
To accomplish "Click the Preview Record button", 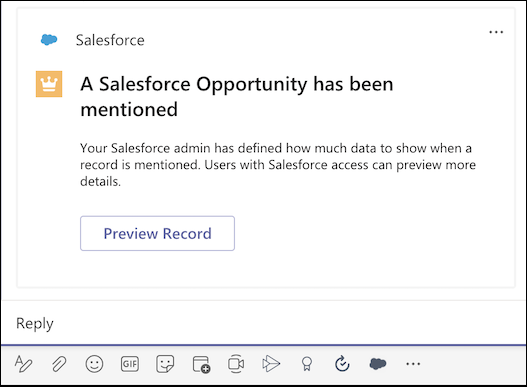I will click(157, 233).
